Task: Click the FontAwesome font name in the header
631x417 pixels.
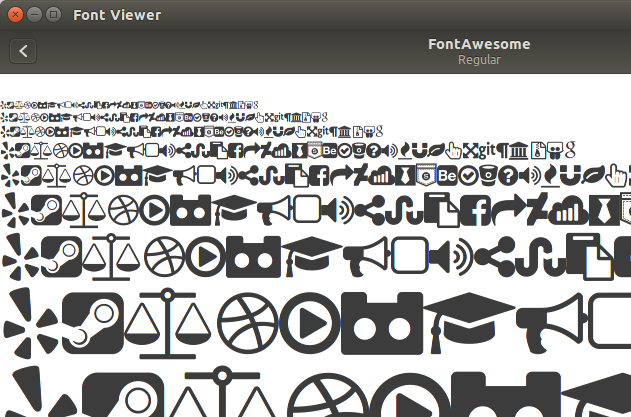Action: coord(479,44)
